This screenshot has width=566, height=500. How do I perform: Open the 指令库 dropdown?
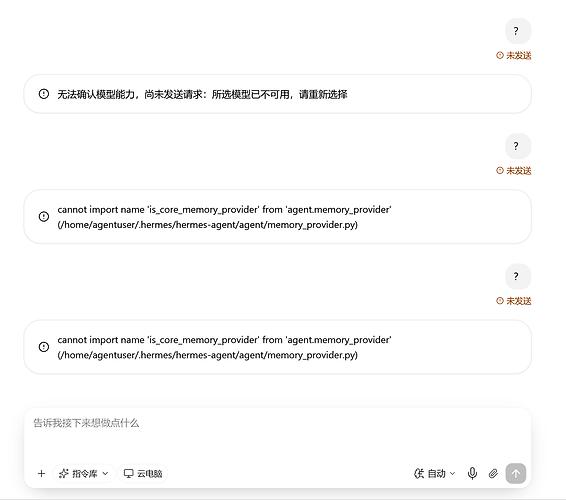pos(84,473)
